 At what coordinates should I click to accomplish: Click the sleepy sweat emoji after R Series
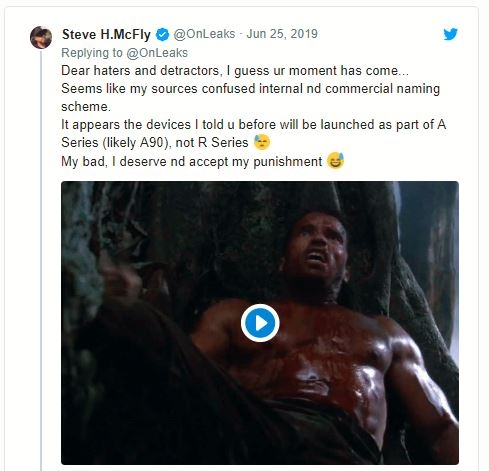coord(262,142)
